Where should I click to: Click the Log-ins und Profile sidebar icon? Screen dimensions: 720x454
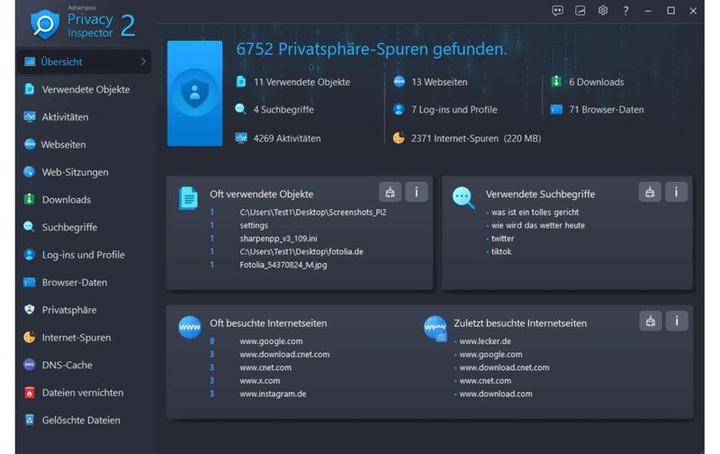coord(29,254)
